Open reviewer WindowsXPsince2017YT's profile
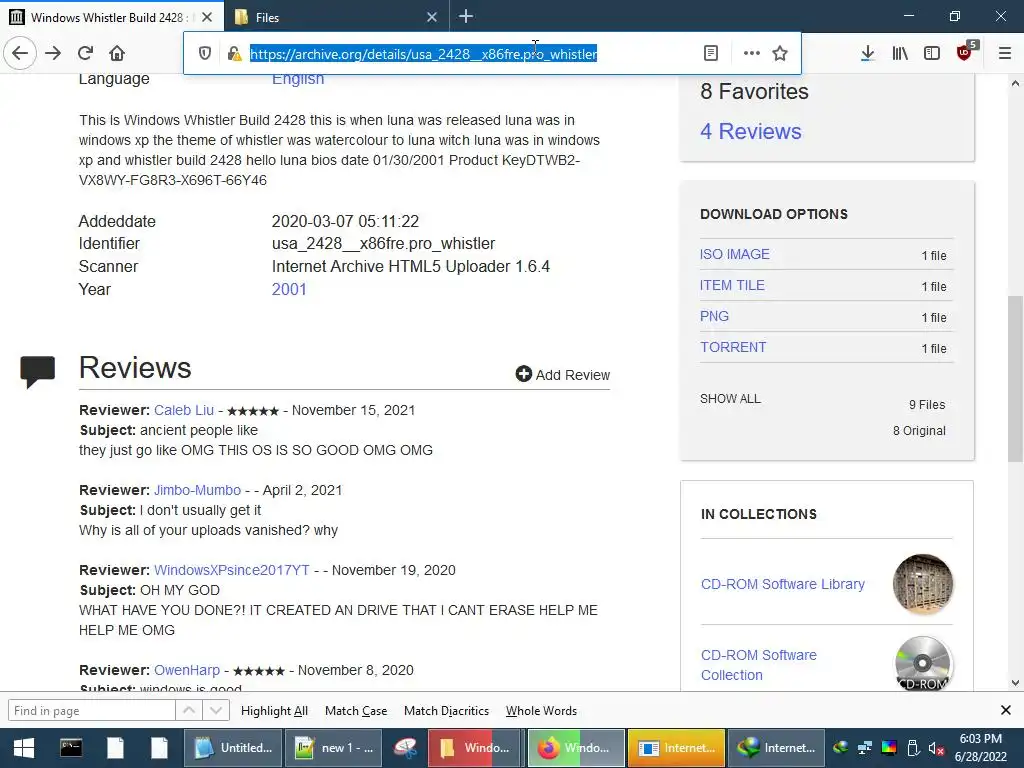The height and width of the screenshot is (768, 1024). (231, 570)
